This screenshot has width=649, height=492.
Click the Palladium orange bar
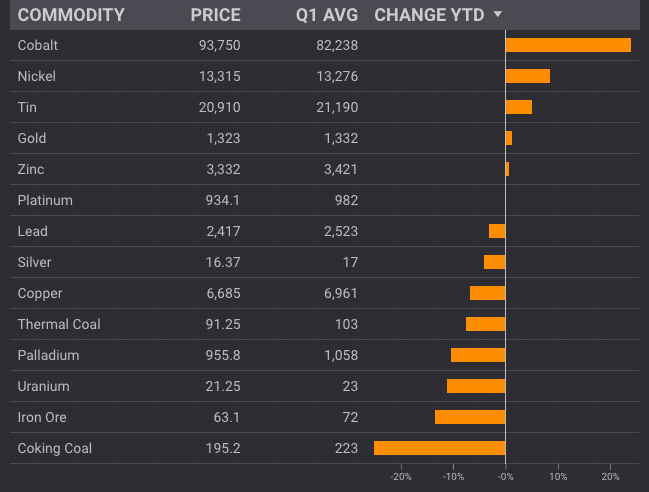click(478, 355)
